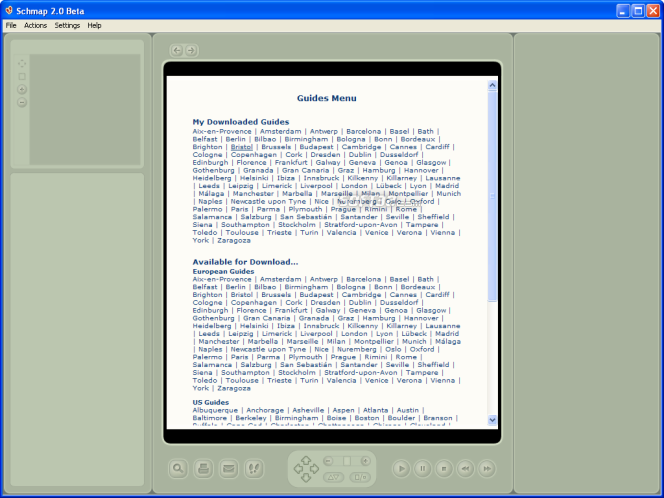664x498 pixels.
Task: Start playback with the play button
Action: click(x=401, y=469)
